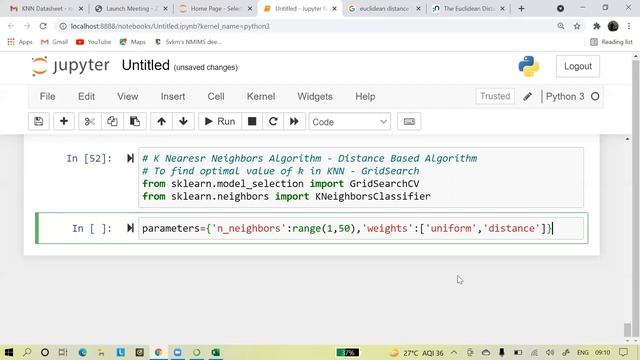The height and width of the screenshot is (360, 640).
Task: Open the View menu
Action: 127,97
